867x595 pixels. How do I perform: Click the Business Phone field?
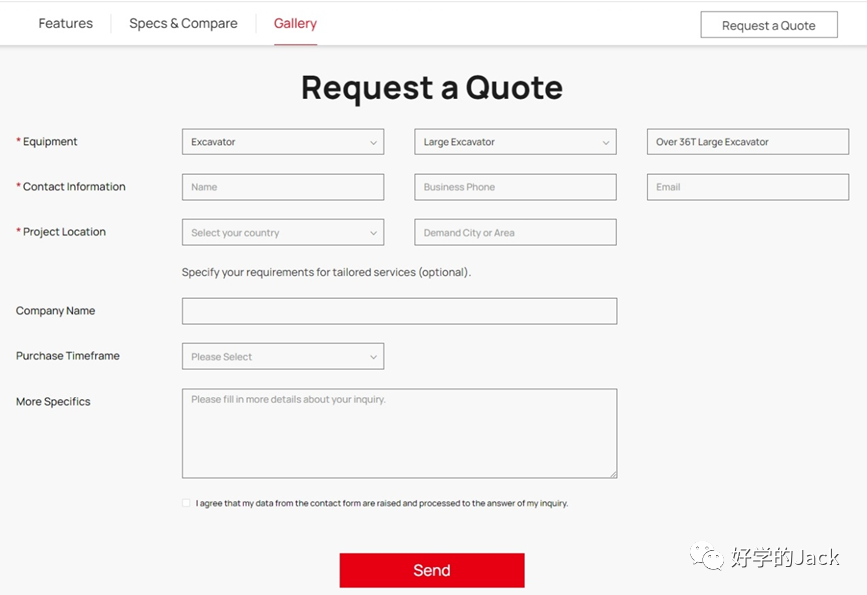pyautogui.click(x=515, y=187)
